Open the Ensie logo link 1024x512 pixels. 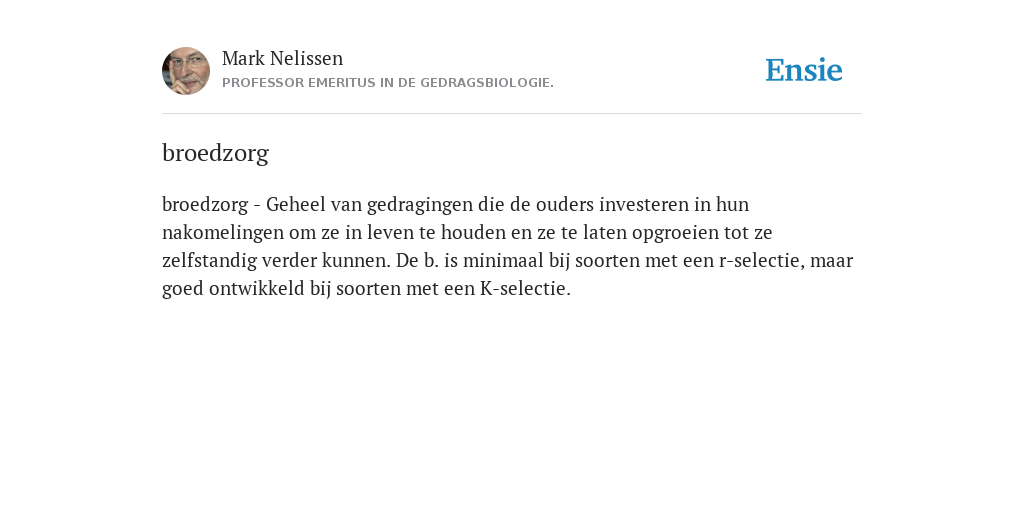click(x=804, y=70)
